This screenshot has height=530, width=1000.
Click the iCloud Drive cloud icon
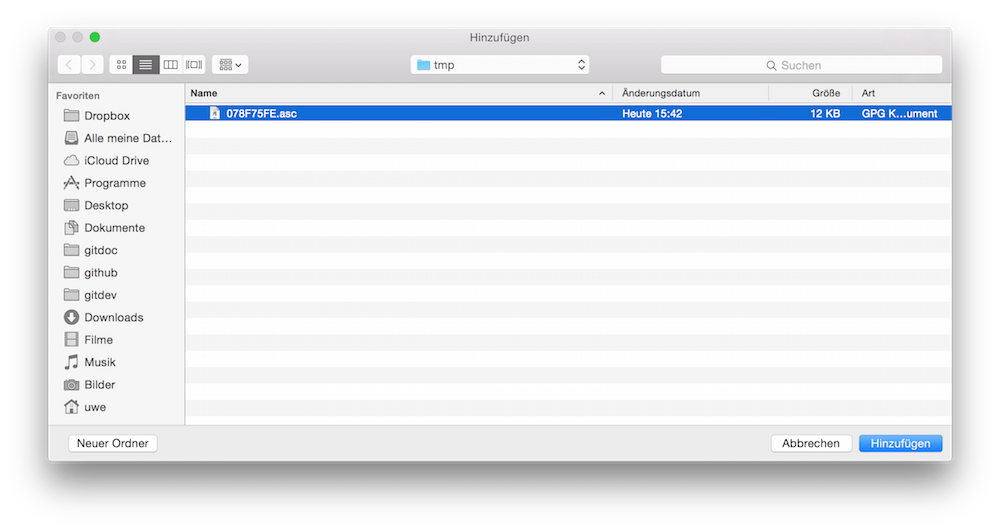pyautogui.click(x=71, y=160)
